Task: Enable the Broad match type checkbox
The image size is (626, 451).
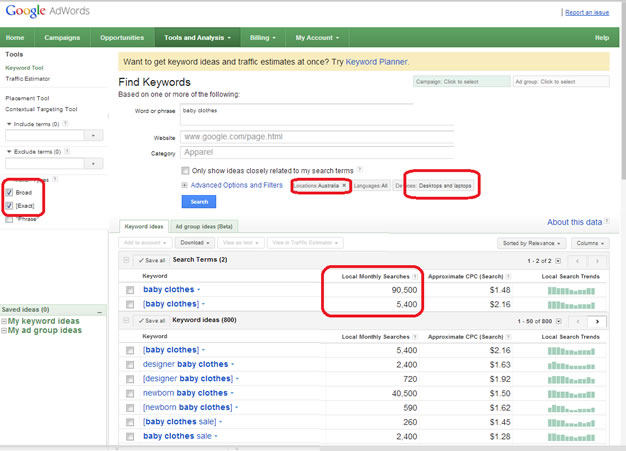Action: pos(9,192)
